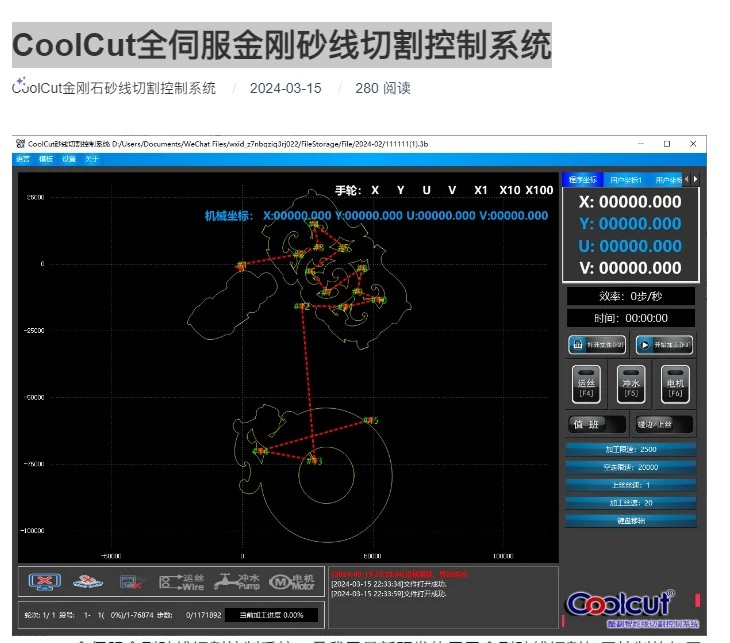Image resolution: width=730 pixels, height=643 pixels.
Task: Switch to the 程序坐标 coordinate tab
Action: click(583, 180)
